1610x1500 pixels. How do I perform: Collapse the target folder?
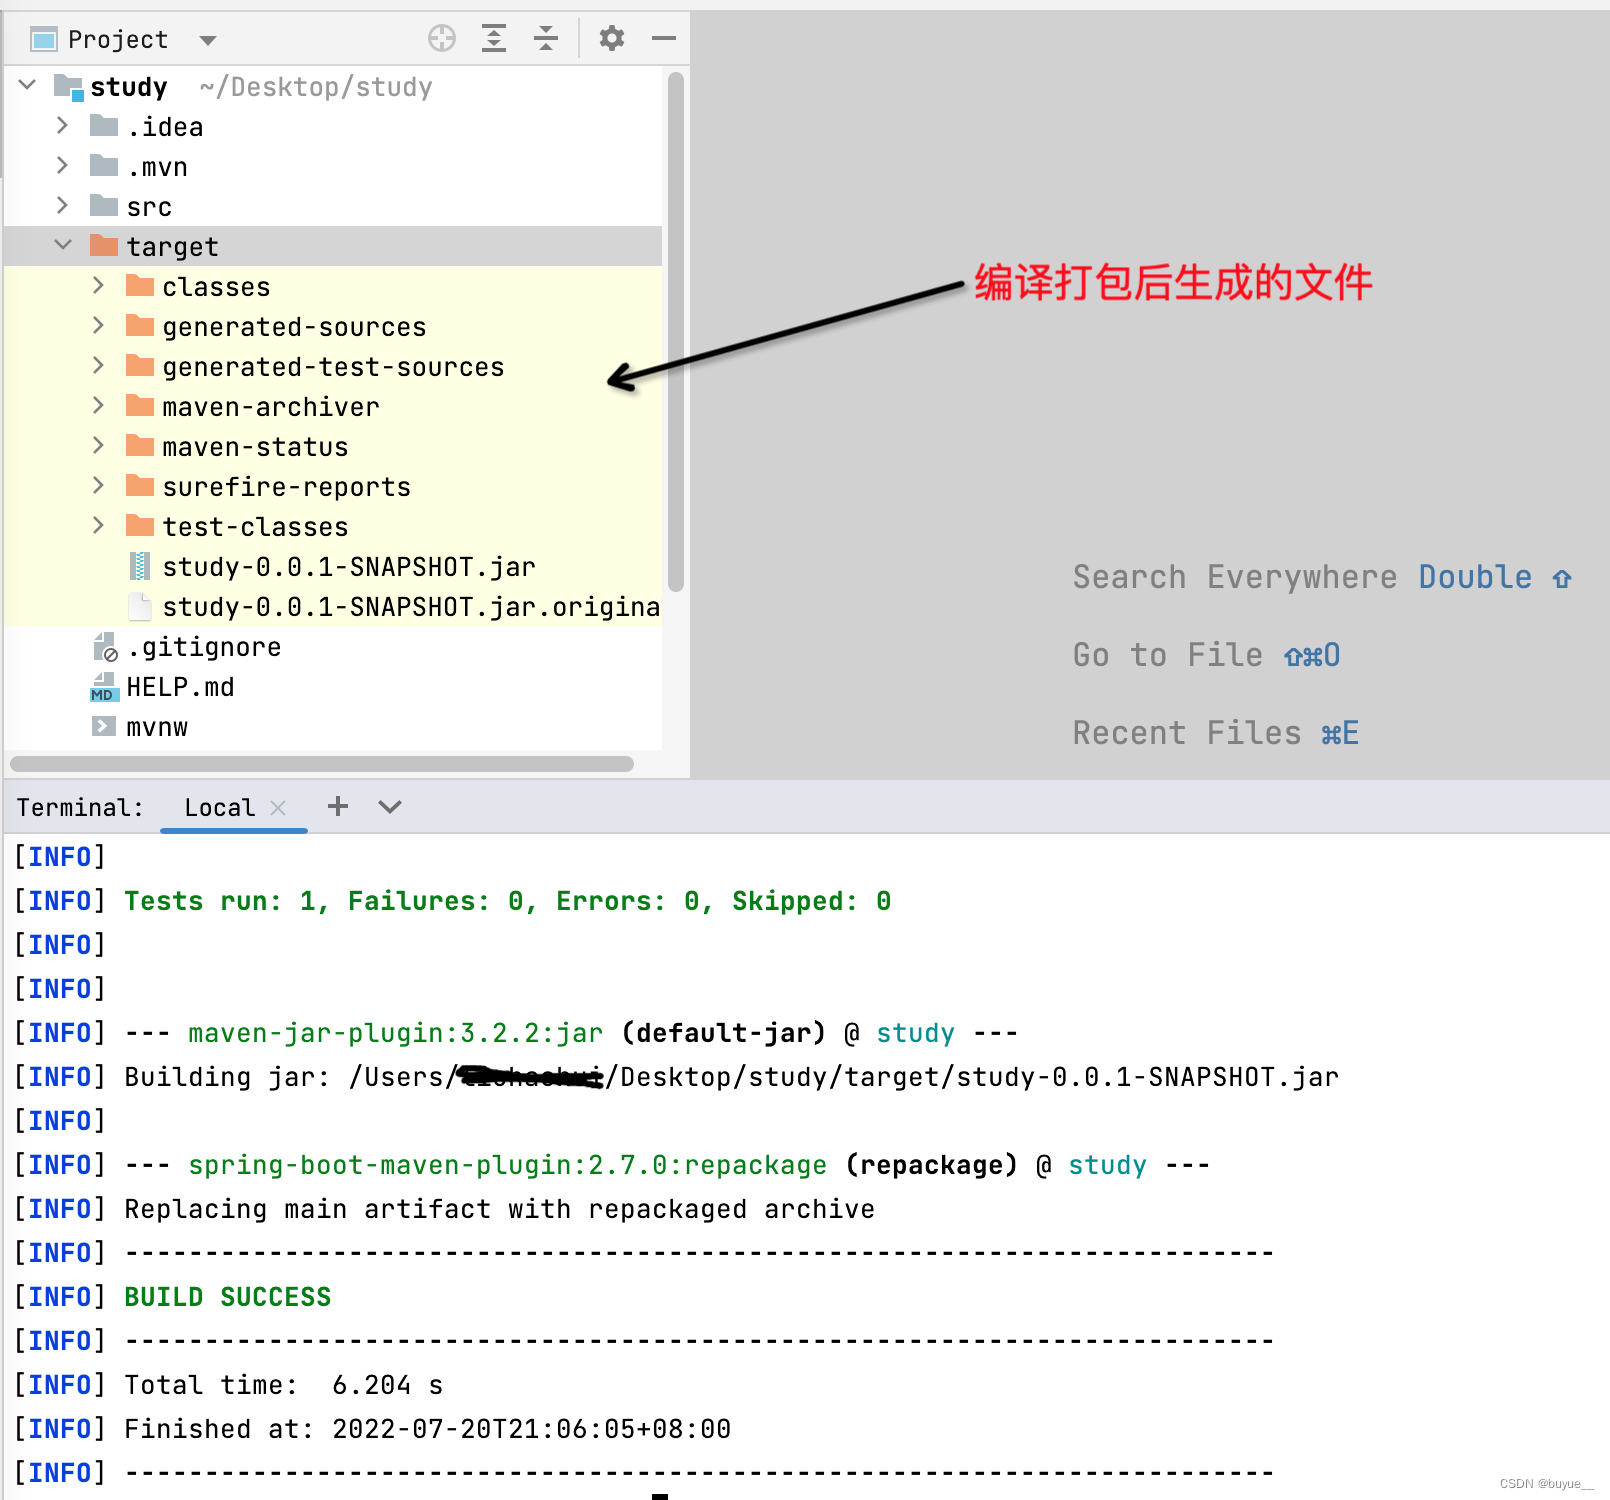click(63, 245)
